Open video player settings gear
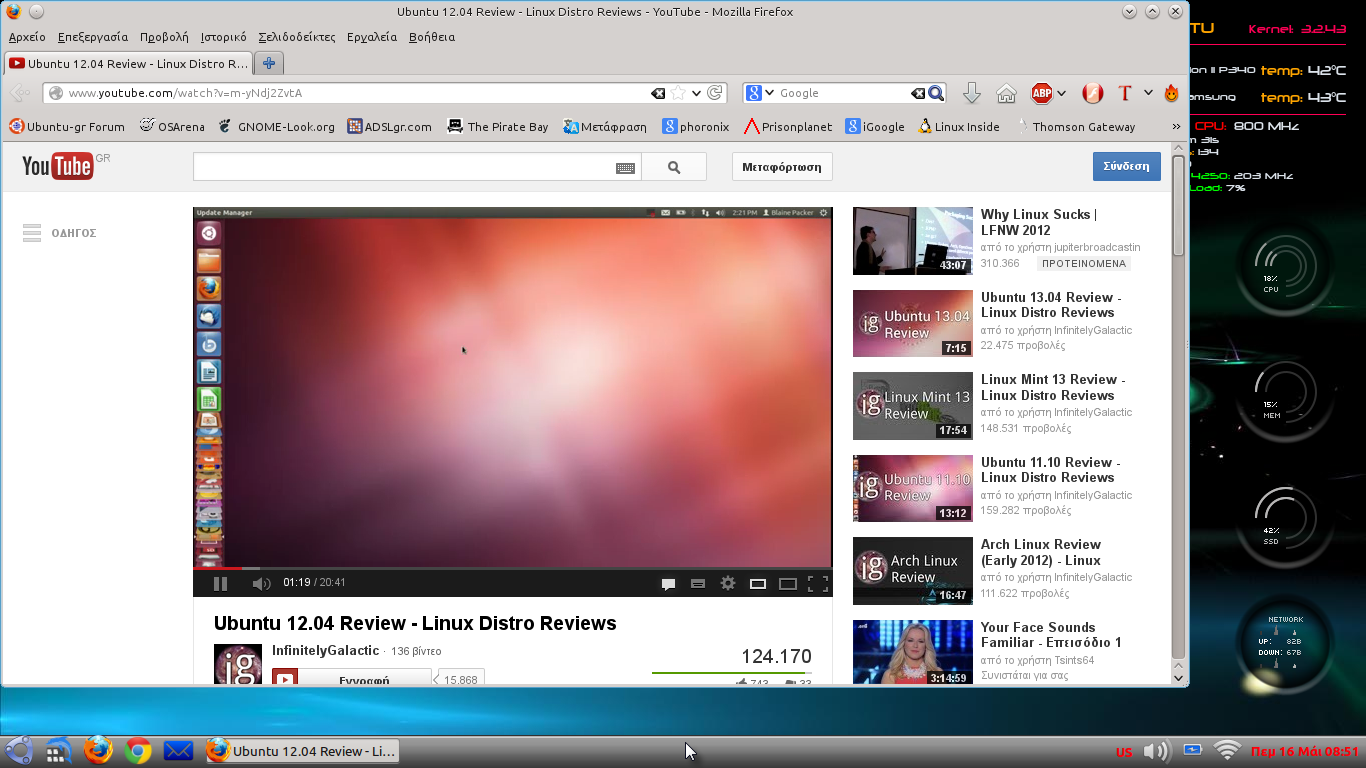 (x=728, y=584)
